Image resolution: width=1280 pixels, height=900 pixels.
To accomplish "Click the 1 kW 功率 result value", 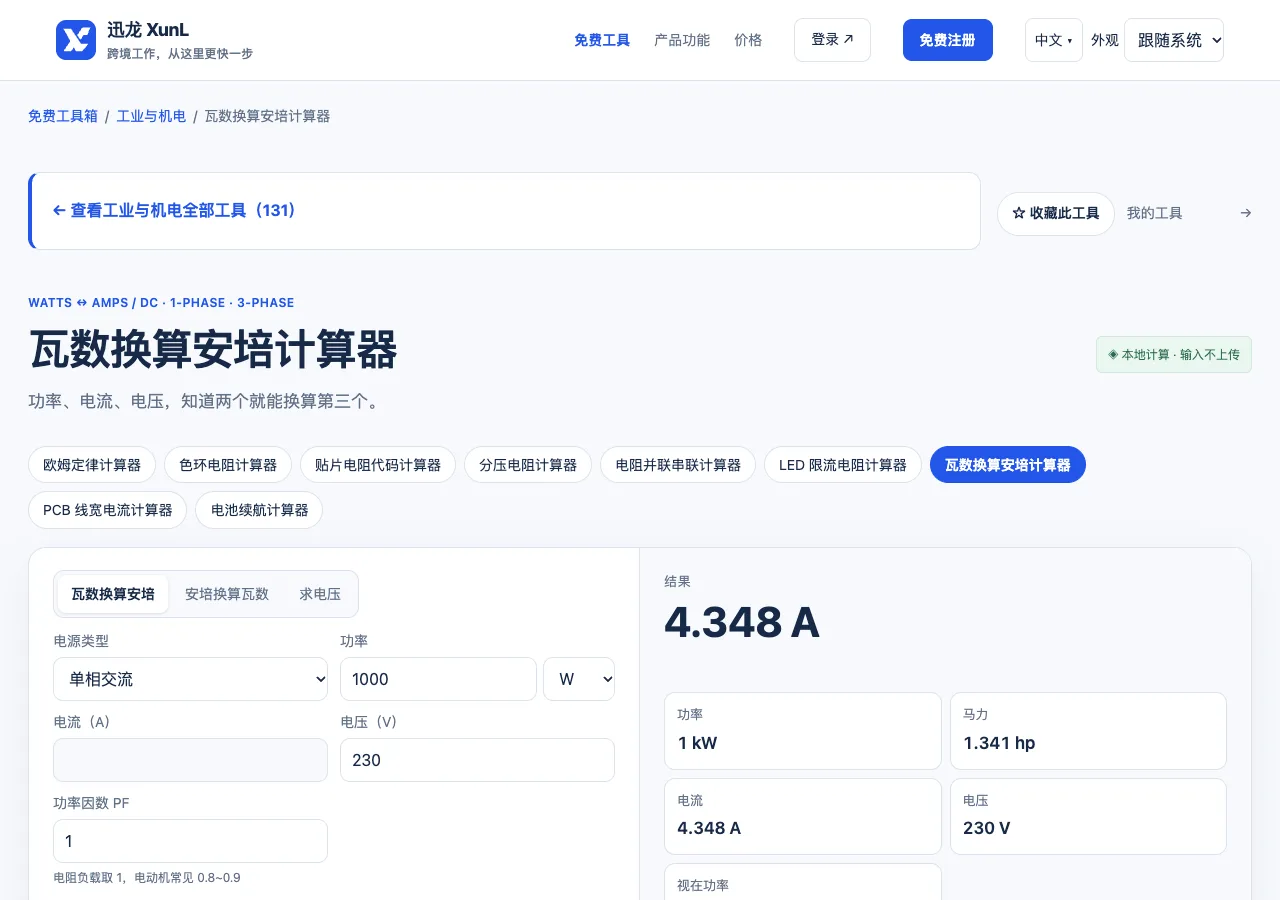I will [x=697, y=743].
